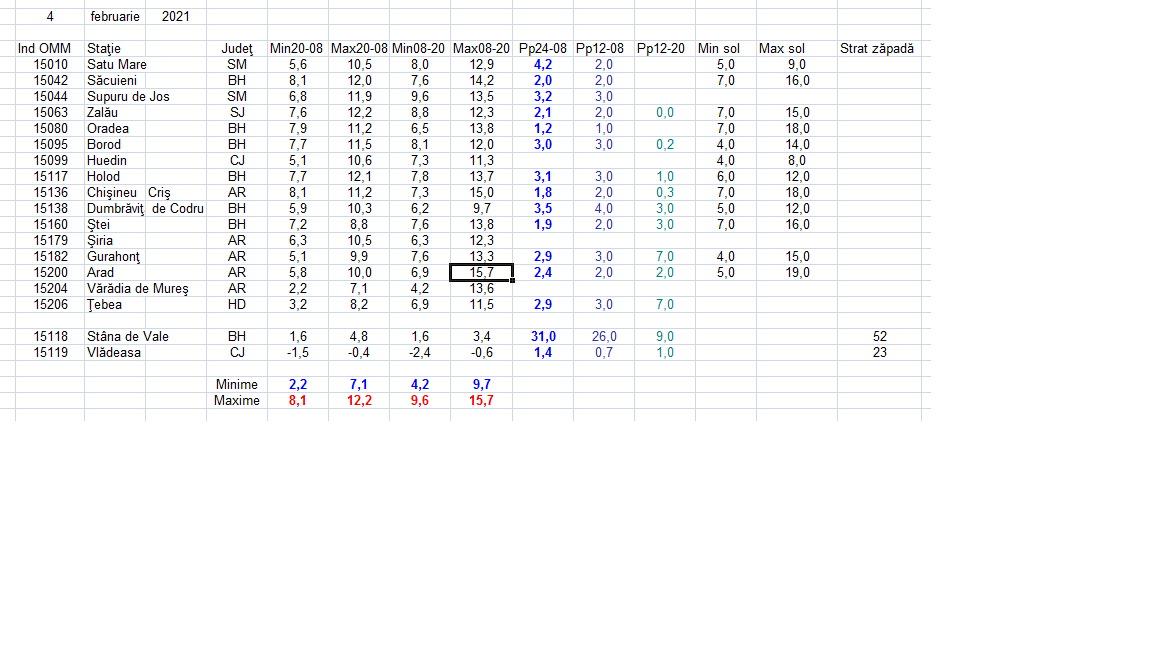Click the 'Judeţ' header cell
This screenshot has width=1152, height=648.
coord(237,48)
